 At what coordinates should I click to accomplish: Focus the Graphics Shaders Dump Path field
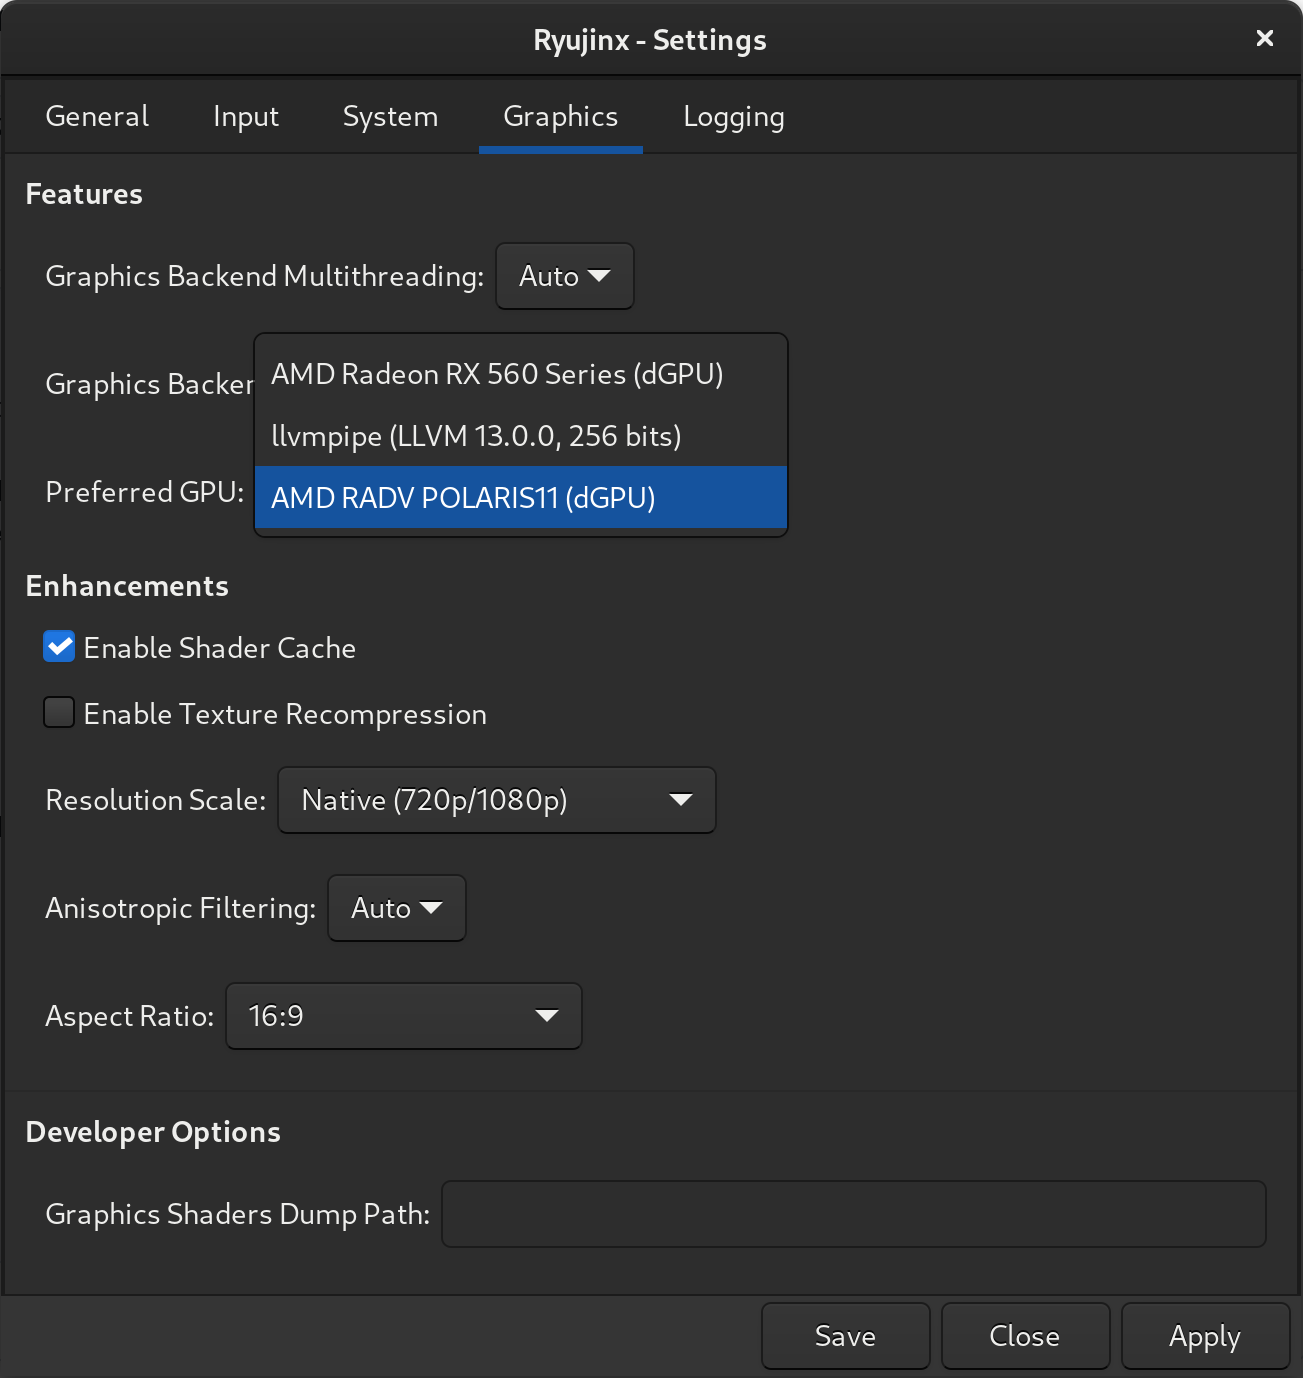(x=854, y=1214)
